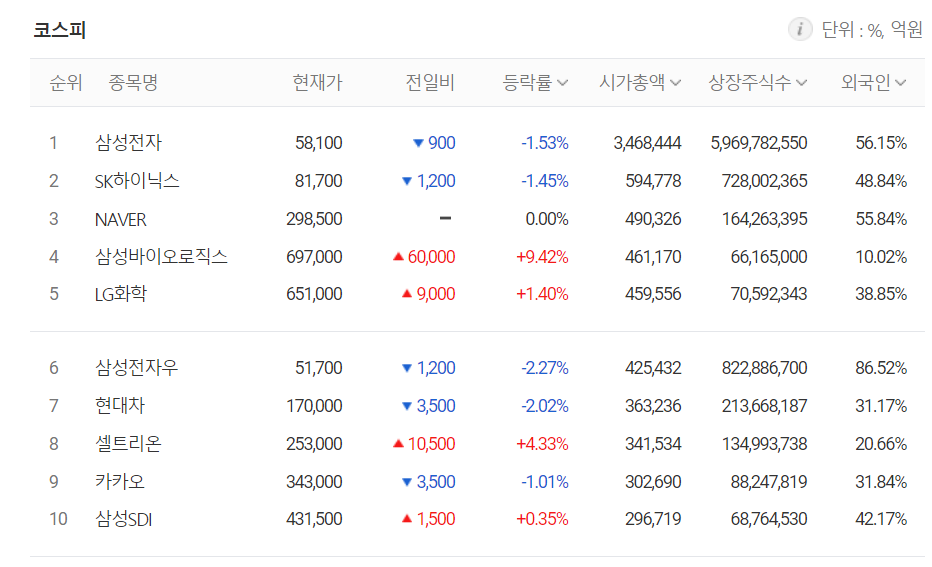Open LG화학 stock link
932x567 pixels.
click(121, 294)
